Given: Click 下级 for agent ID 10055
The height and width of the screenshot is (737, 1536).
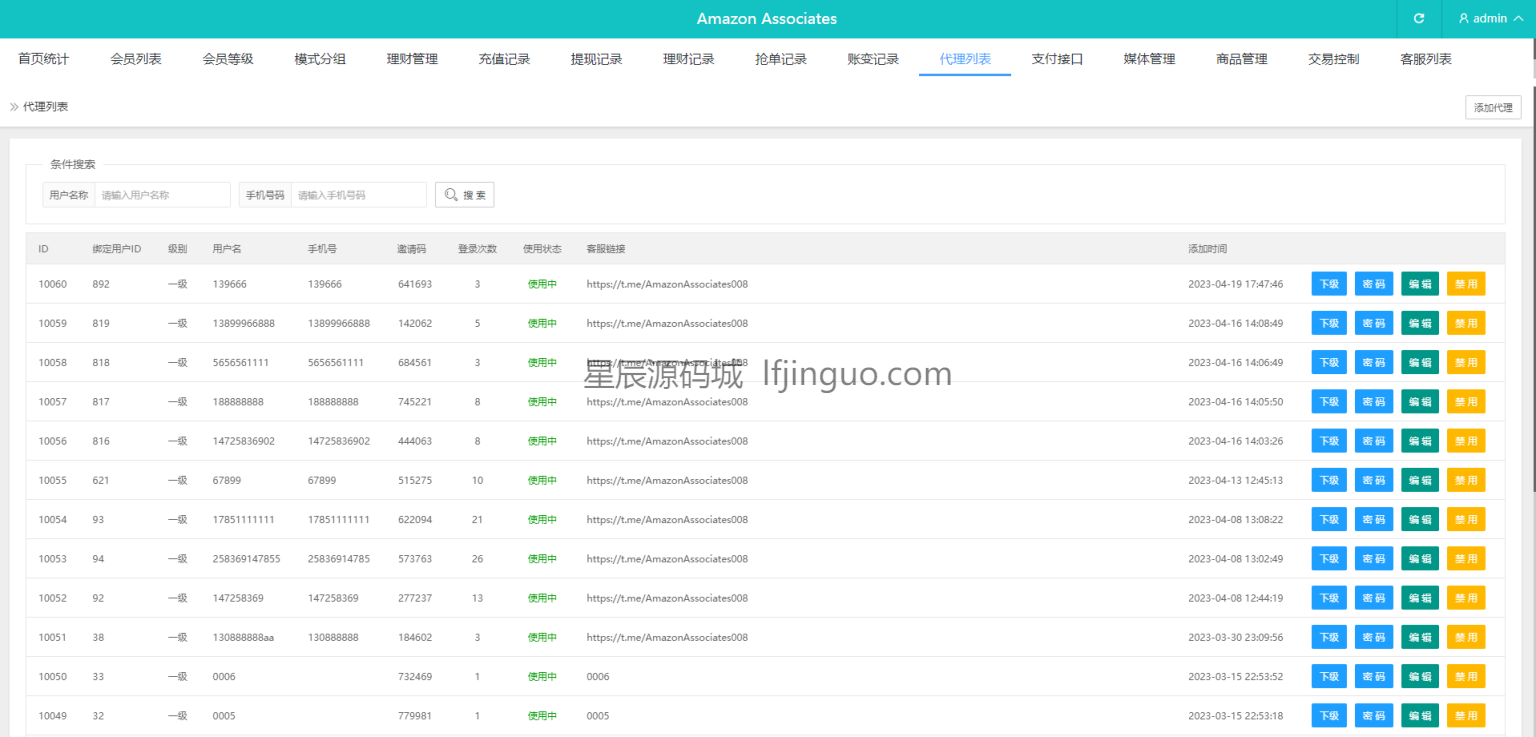Looking at the screenshot, I should (x=1329, y=480).
